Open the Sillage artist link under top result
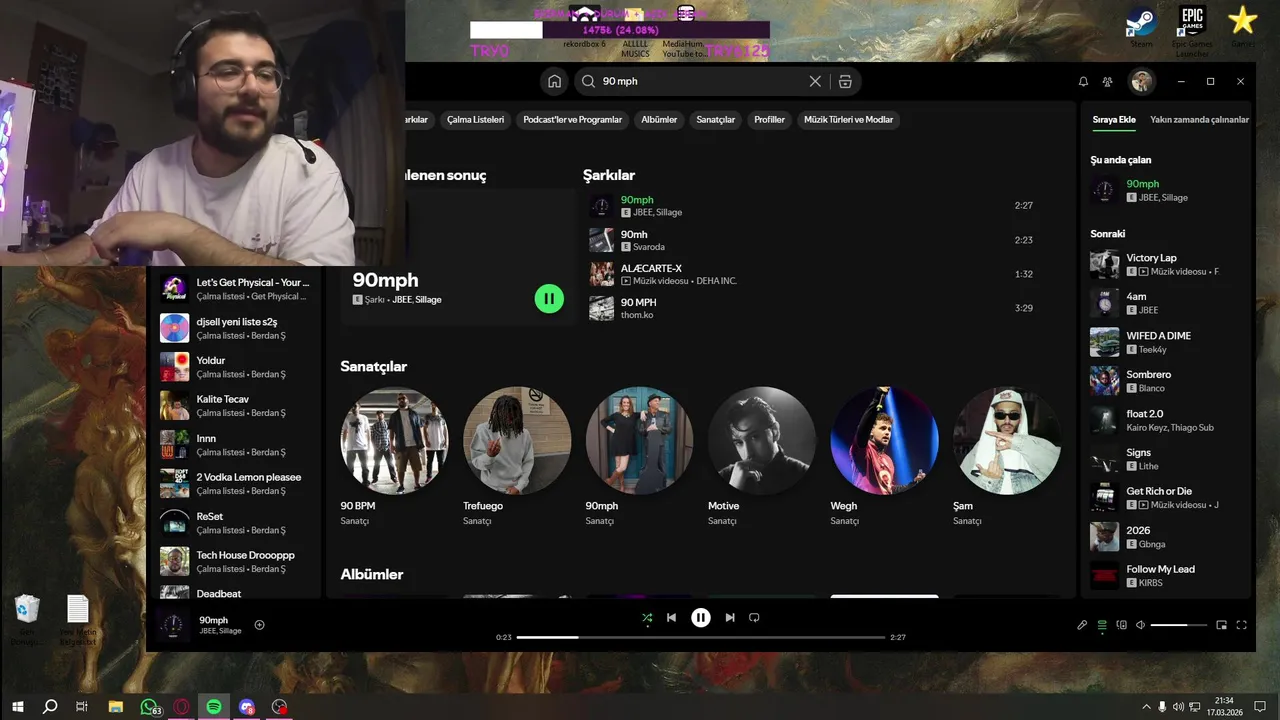The image size is (1280, 720). click(x=428, y=300)
